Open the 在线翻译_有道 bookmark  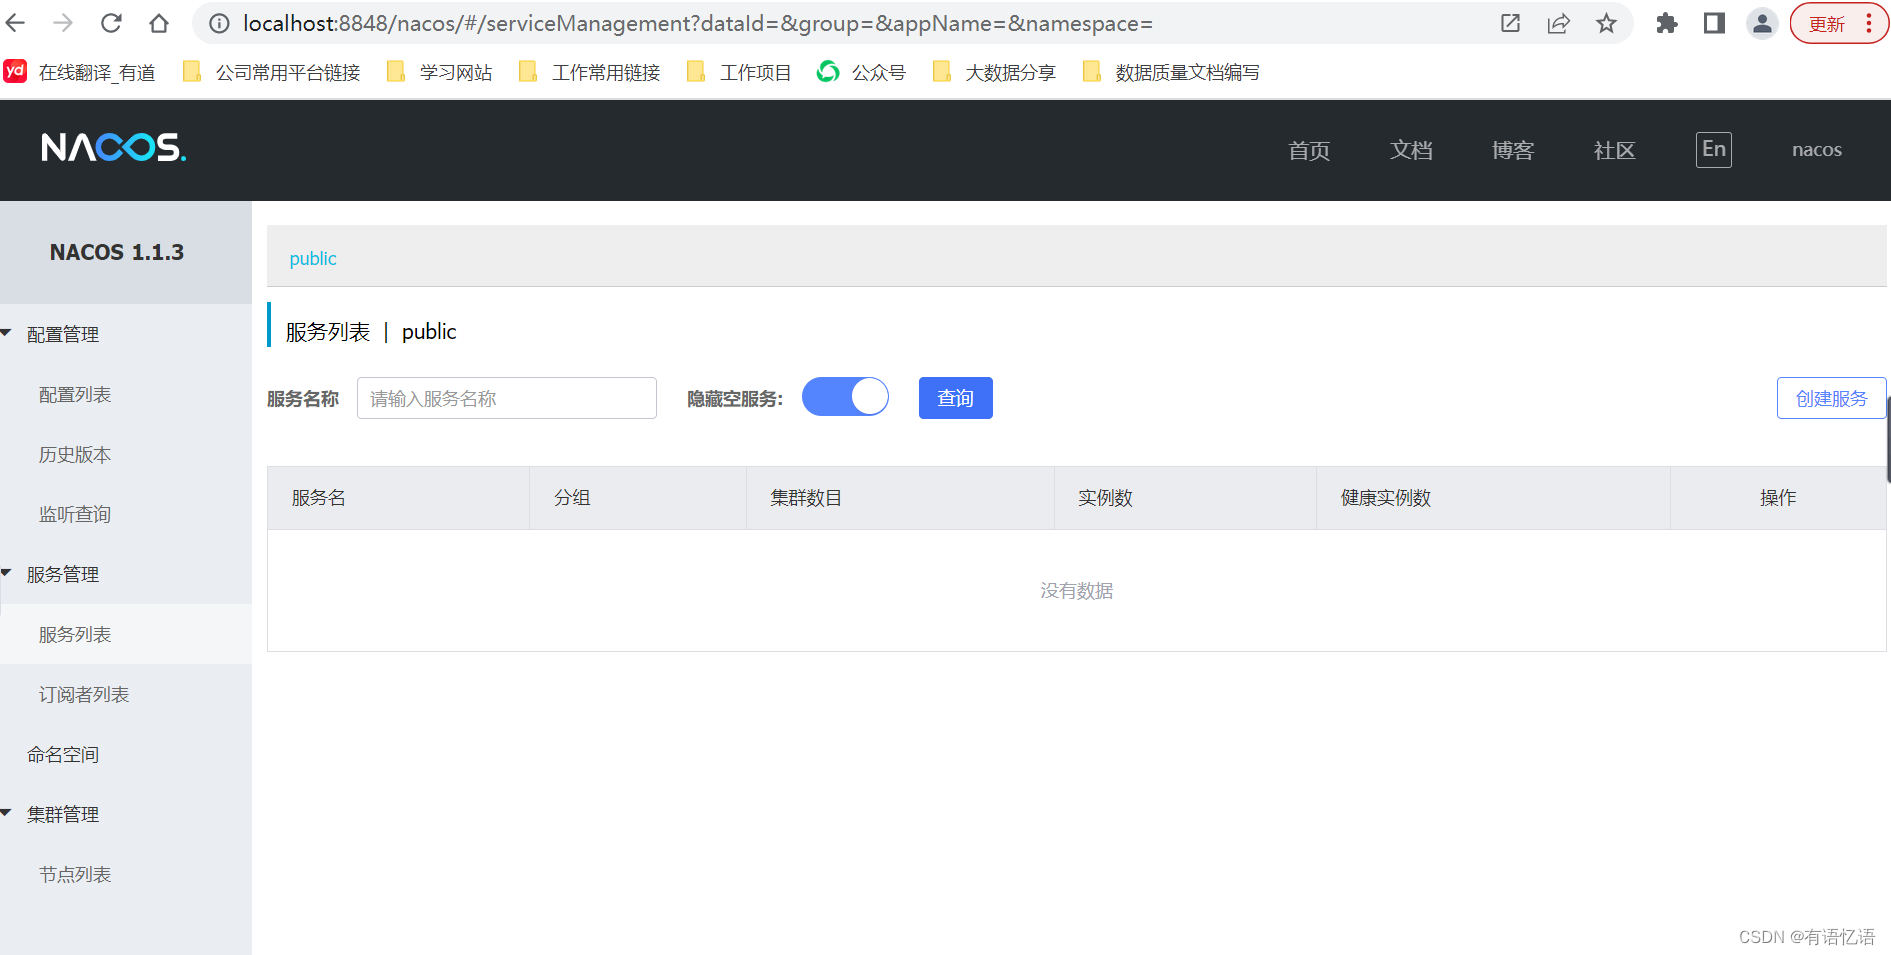[x=80, y=72]
